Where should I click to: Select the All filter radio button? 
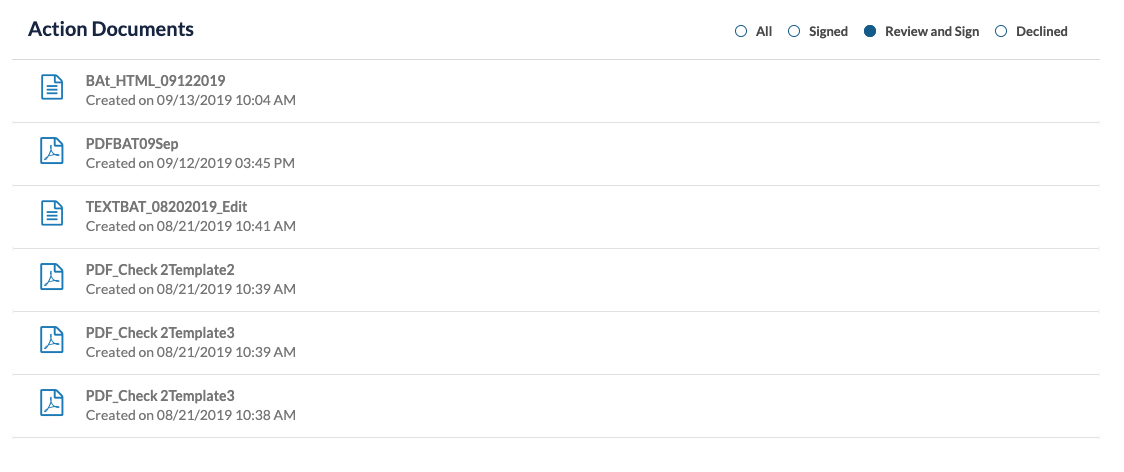741,31
